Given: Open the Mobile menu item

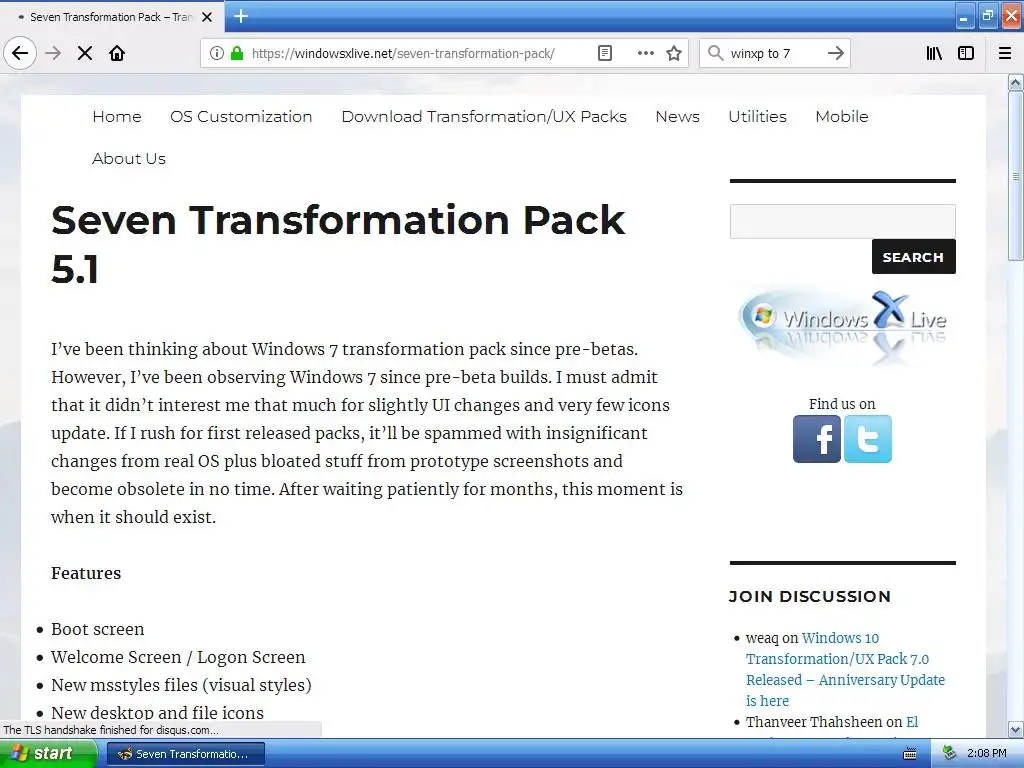Looking at the screenshot, I should click(842, 116).
